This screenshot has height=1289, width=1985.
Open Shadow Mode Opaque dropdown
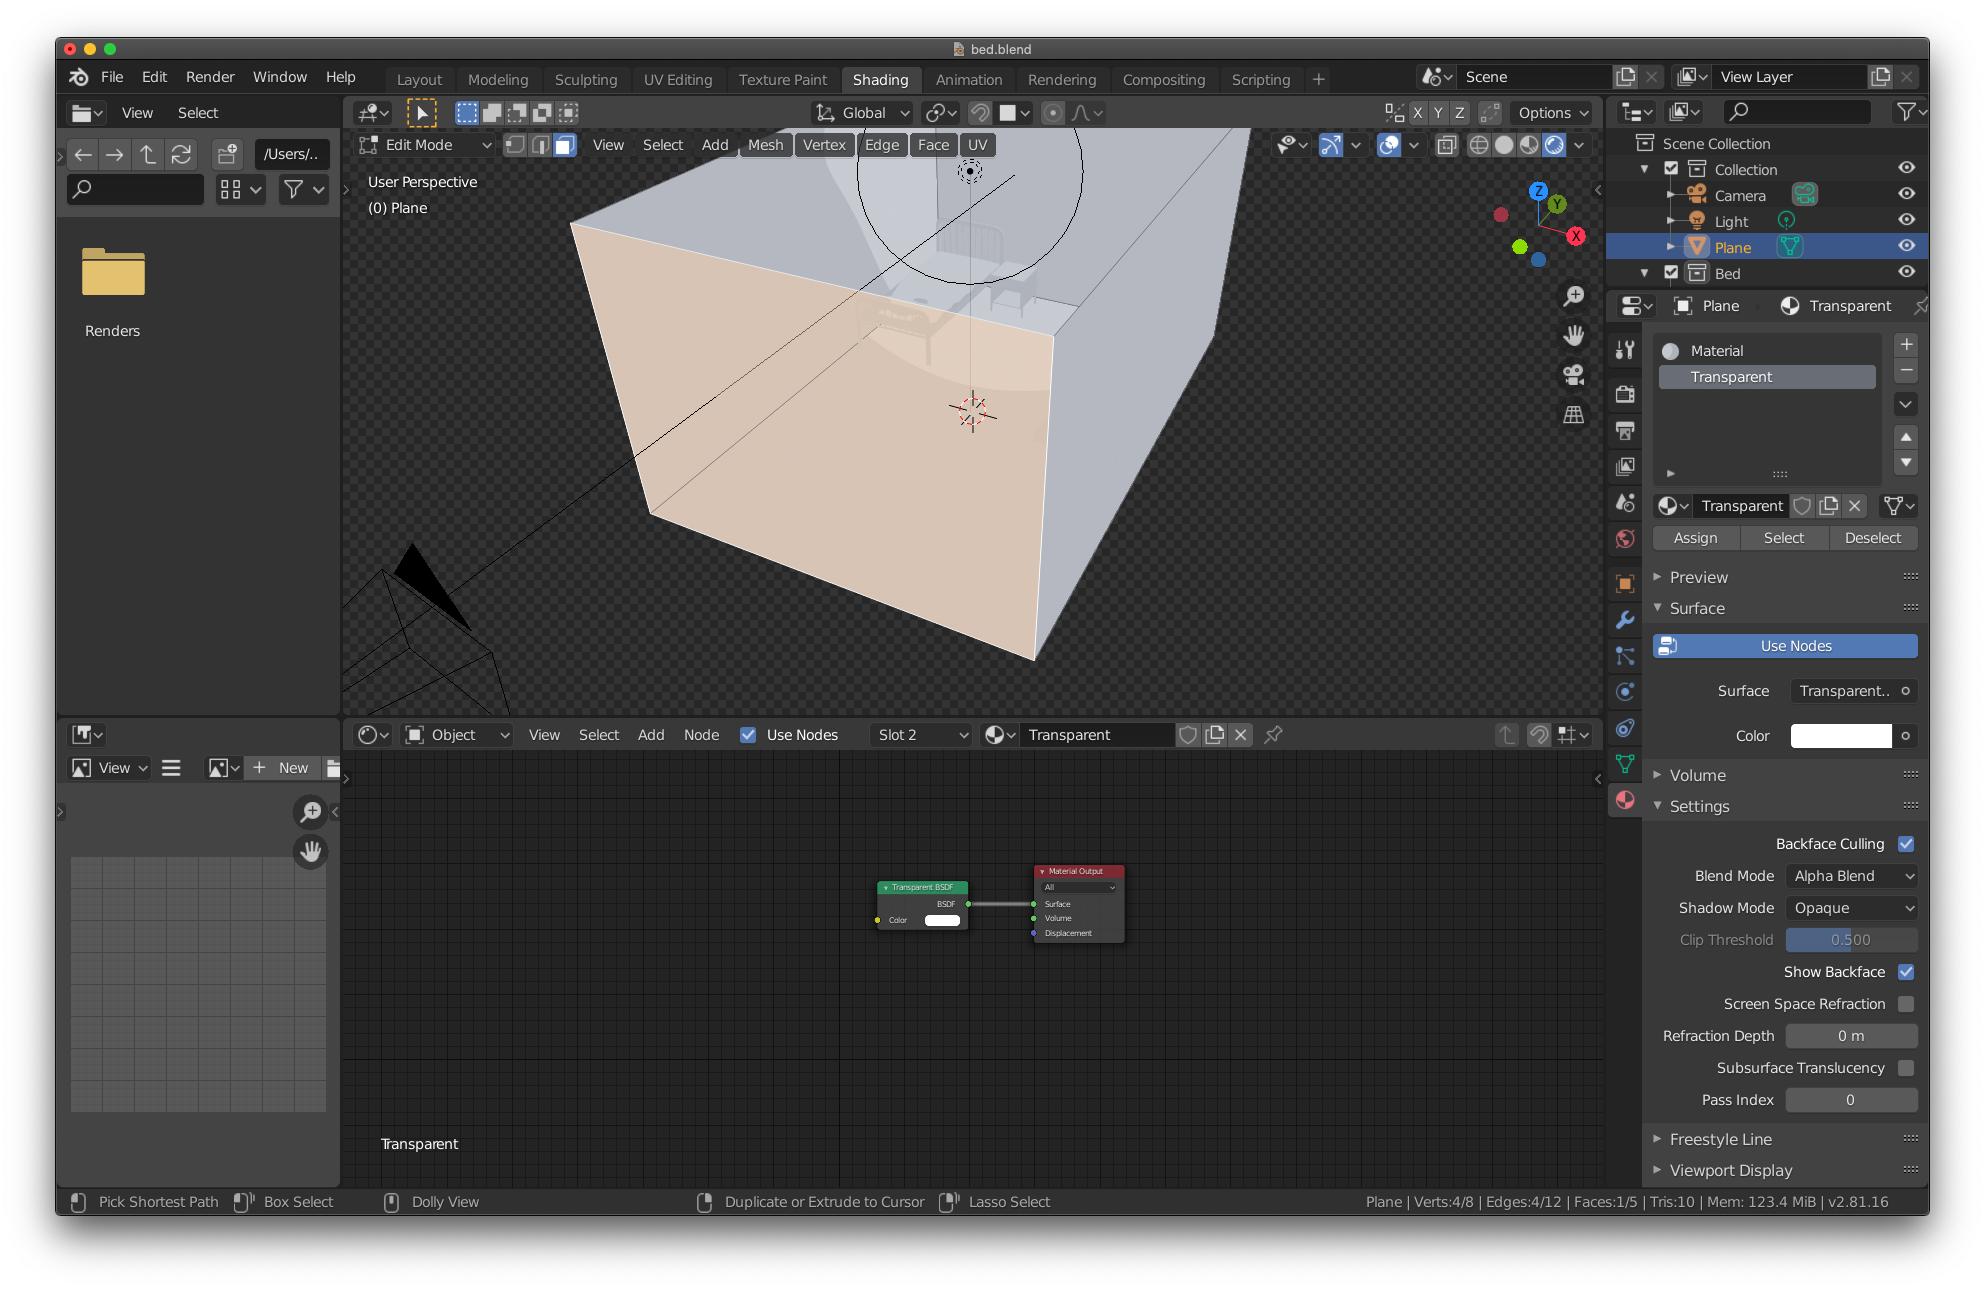click(1852, 908)
